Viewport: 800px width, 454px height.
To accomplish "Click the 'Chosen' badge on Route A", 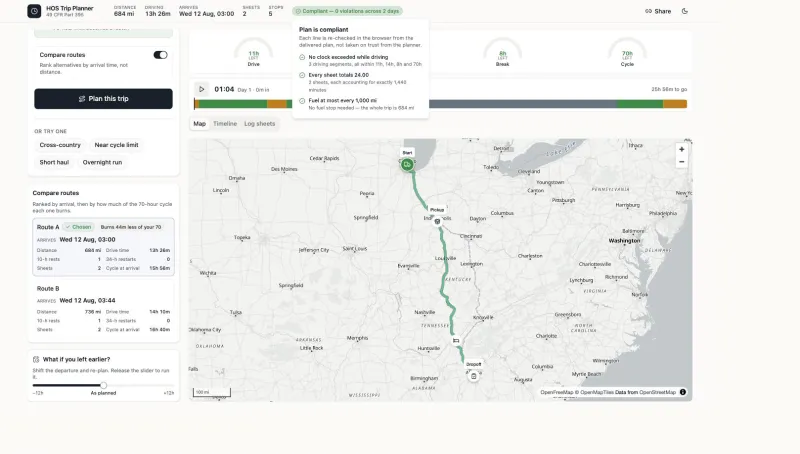I will [79, 227].
